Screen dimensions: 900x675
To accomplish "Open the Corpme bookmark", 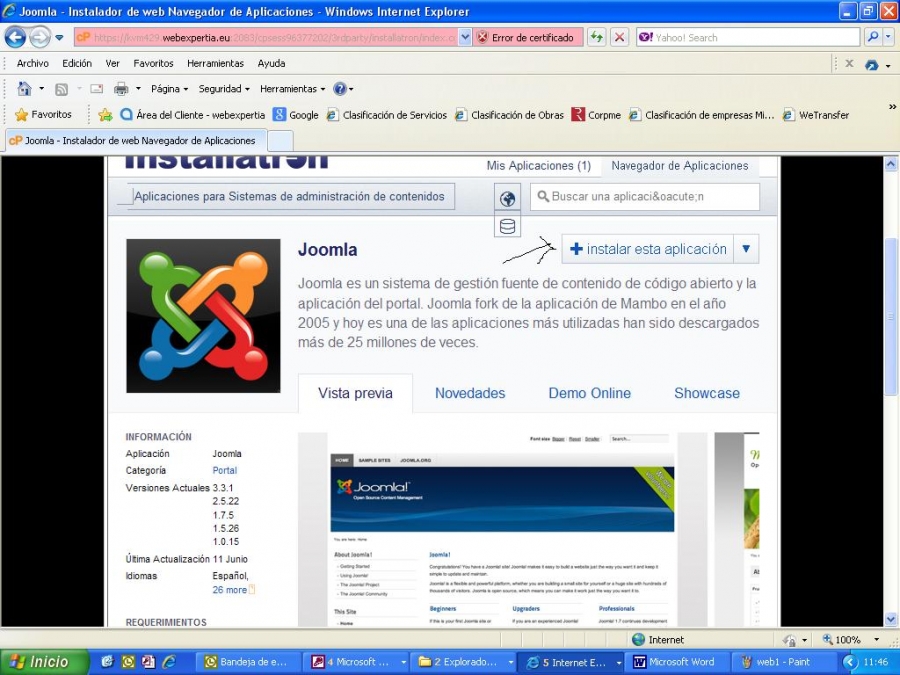I will click(596, 115).
